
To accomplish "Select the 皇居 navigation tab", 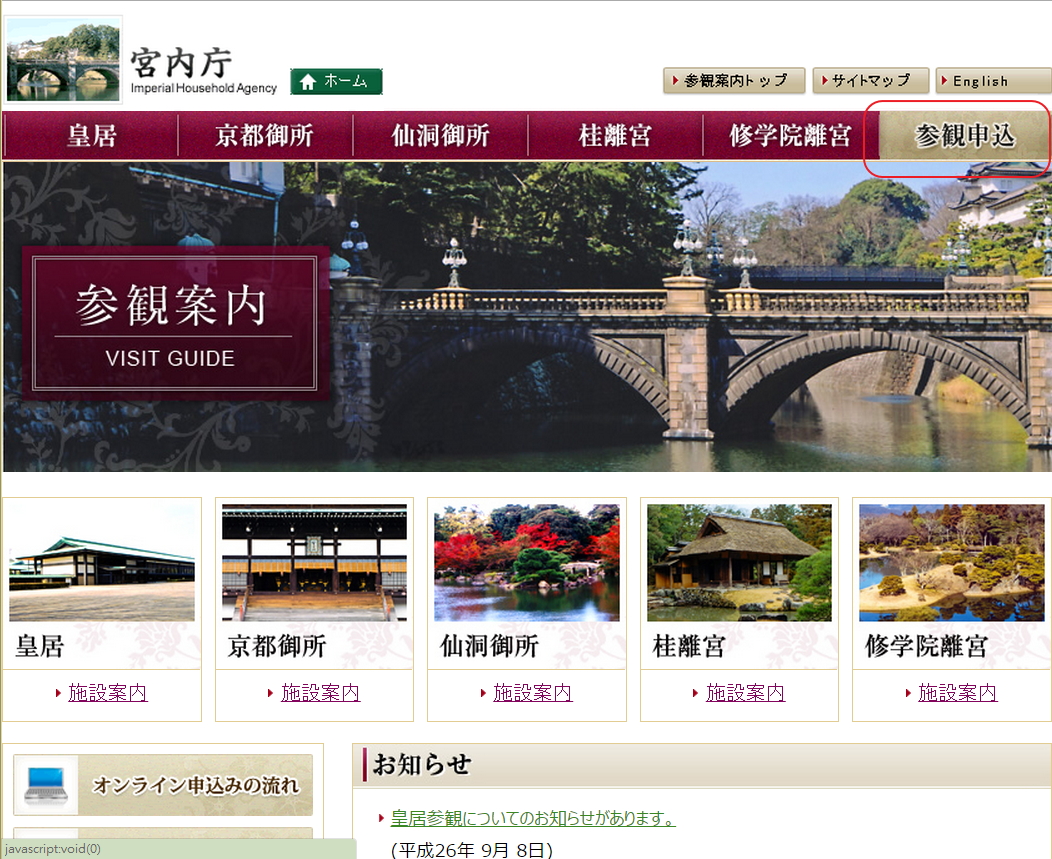I will (x=91, y=136).
